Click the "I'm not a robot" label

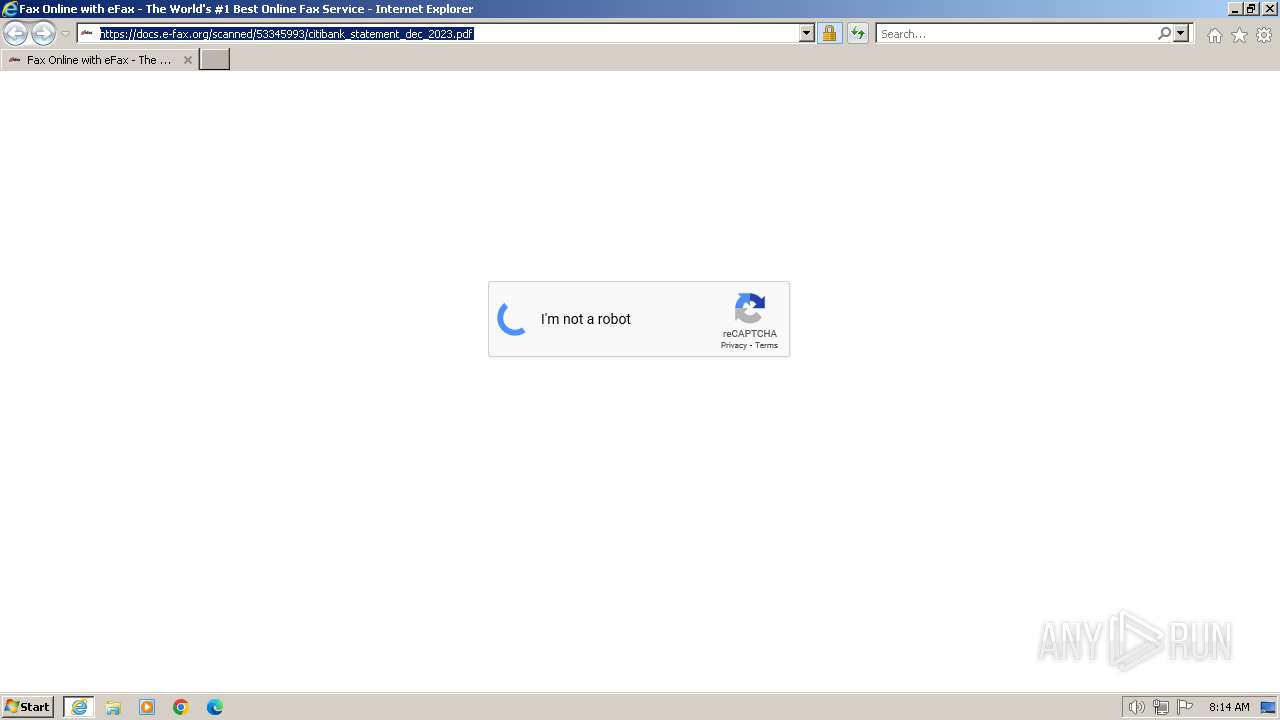coord(586,319)
